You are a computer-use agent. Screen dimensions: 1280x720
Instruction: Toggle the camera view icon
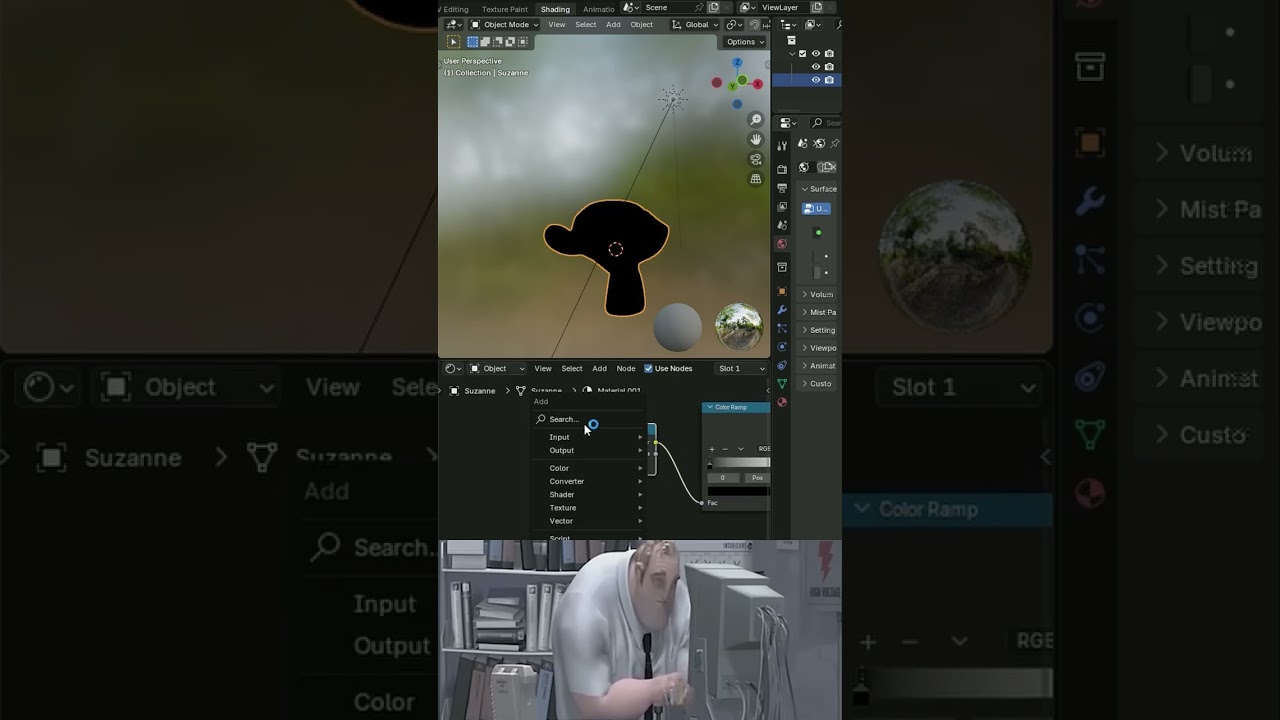756,159
